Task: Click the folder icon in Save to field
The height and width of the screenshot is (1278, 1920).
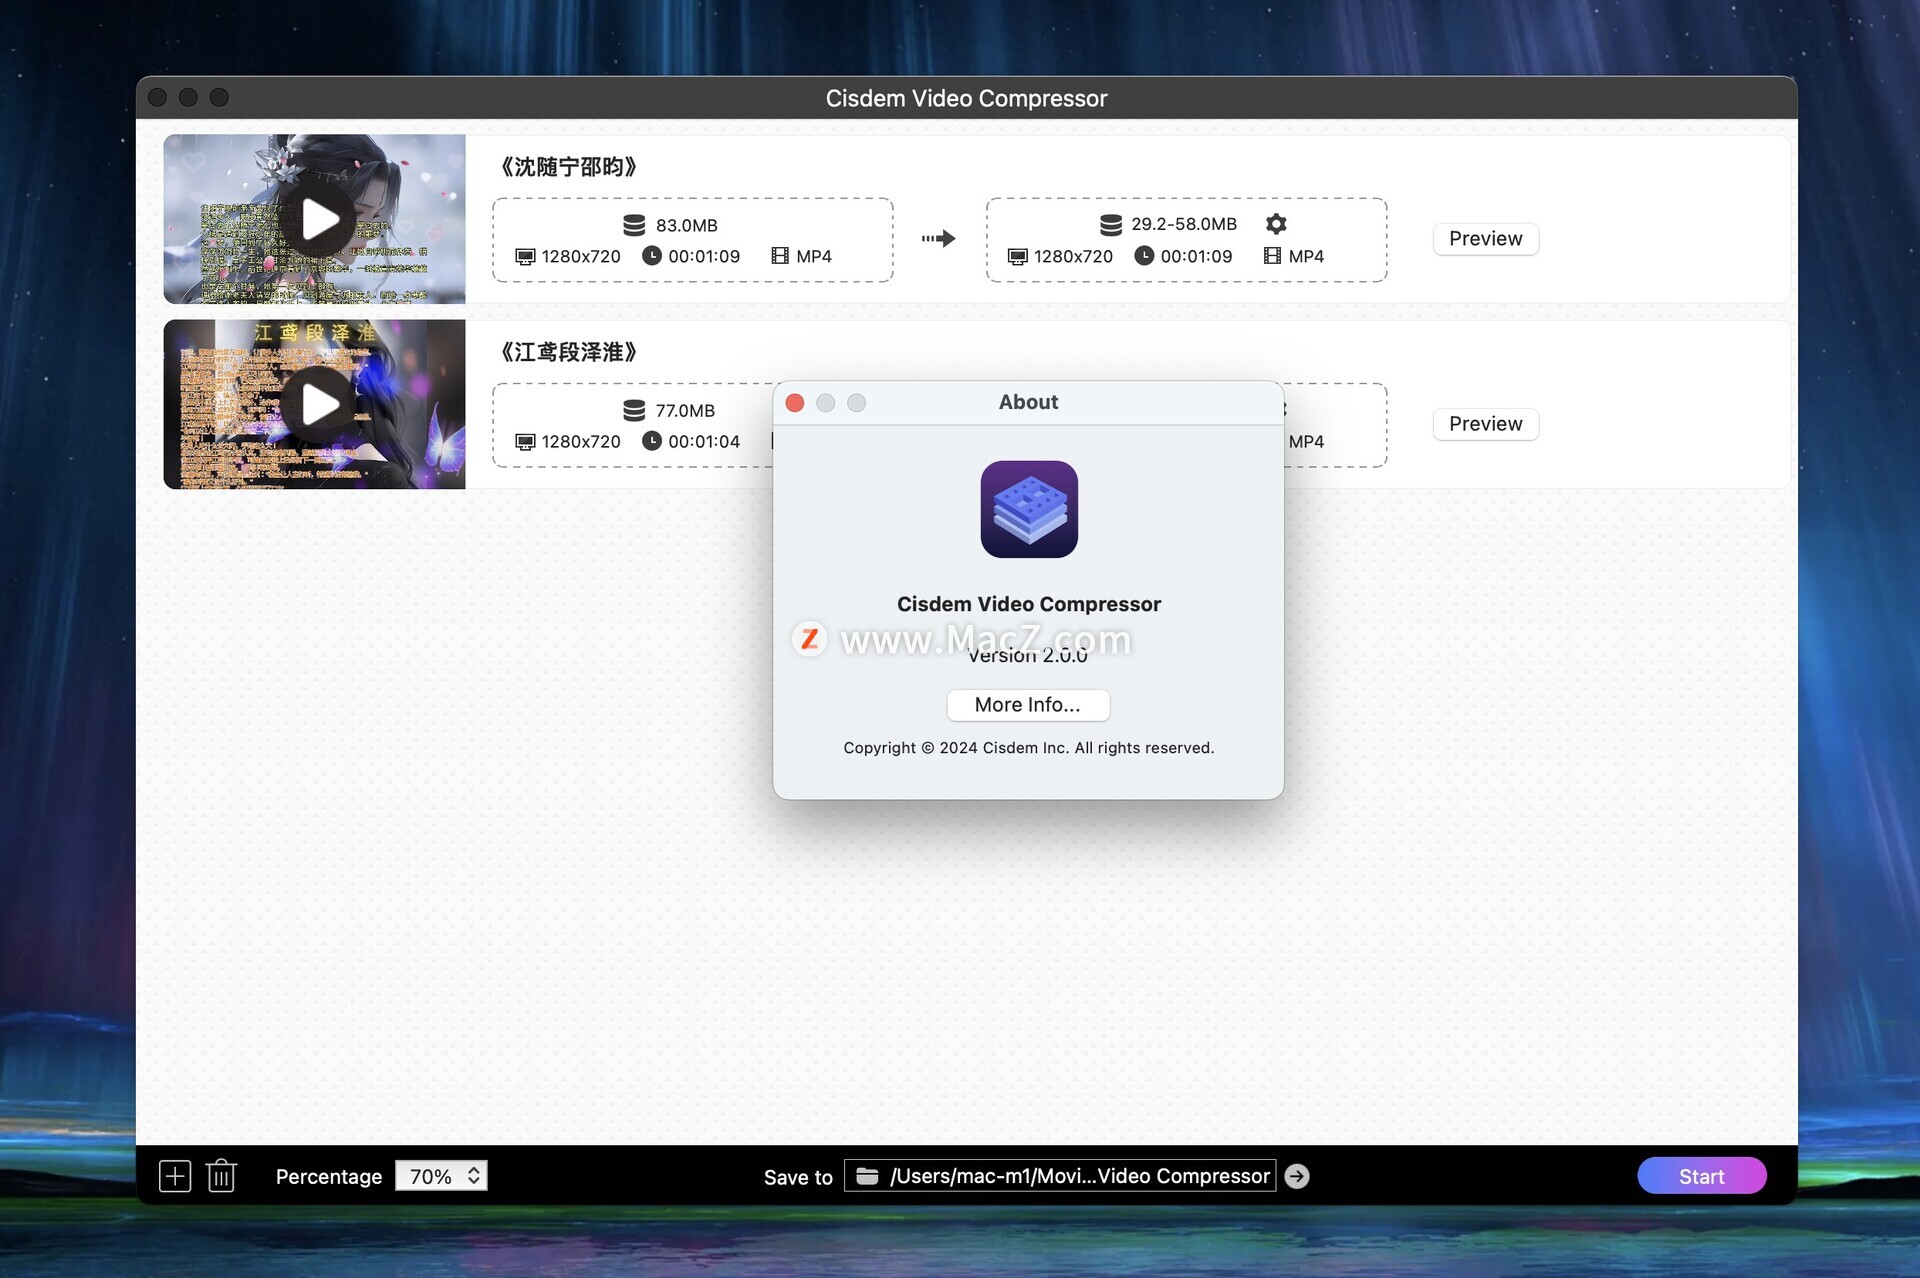Action: click(x=867, y=1176)
